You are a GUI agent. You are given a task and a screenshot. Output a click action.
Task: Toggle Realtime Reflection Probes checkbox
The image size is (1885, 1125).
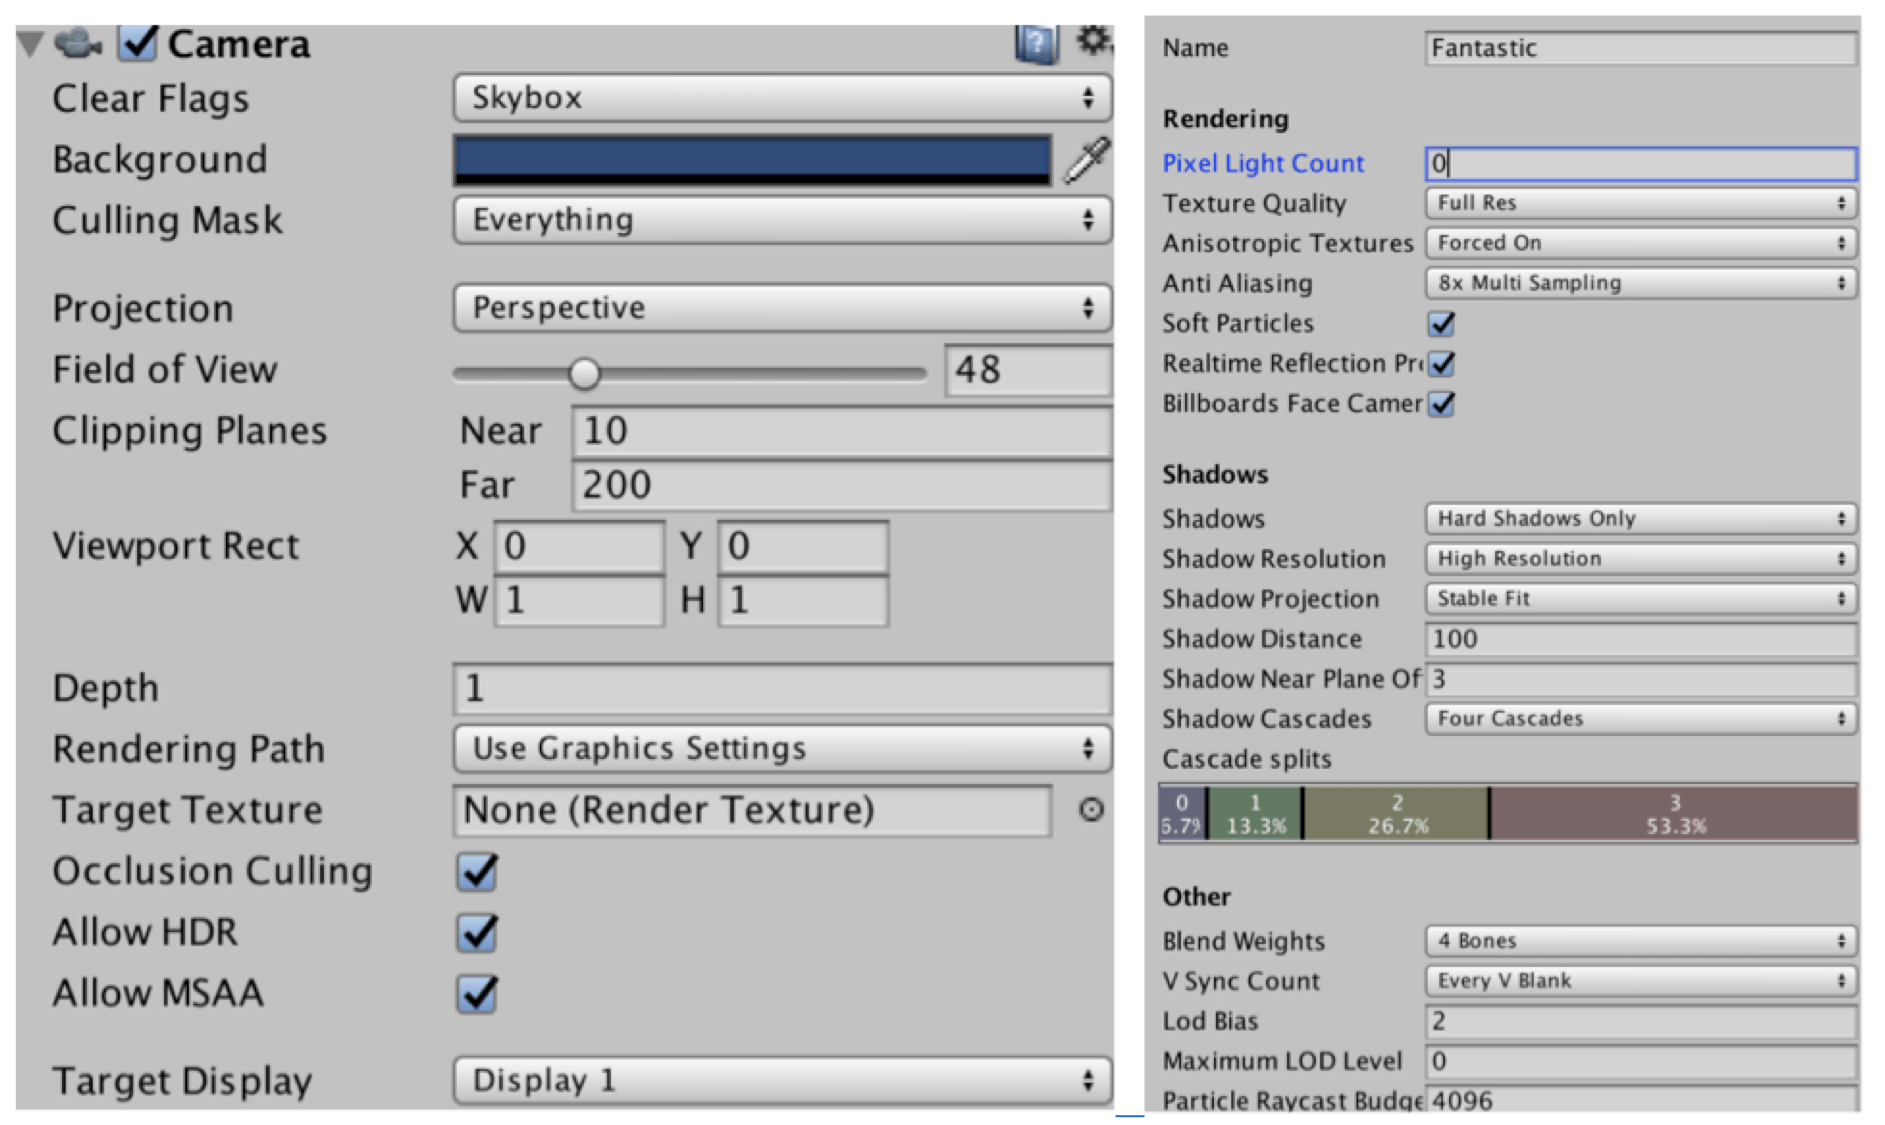(1442, 364)
